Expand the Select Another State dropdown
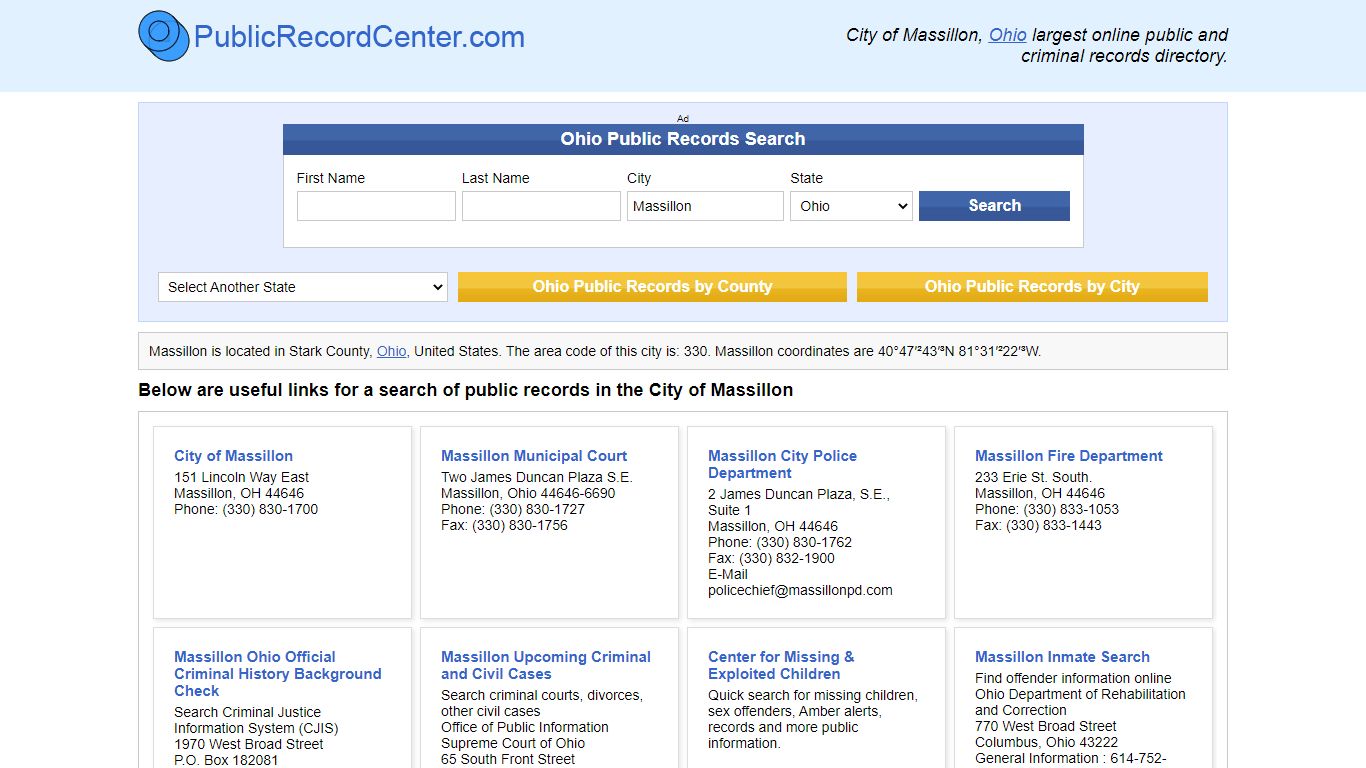1366x768 pixels. [x=303, y=287]
